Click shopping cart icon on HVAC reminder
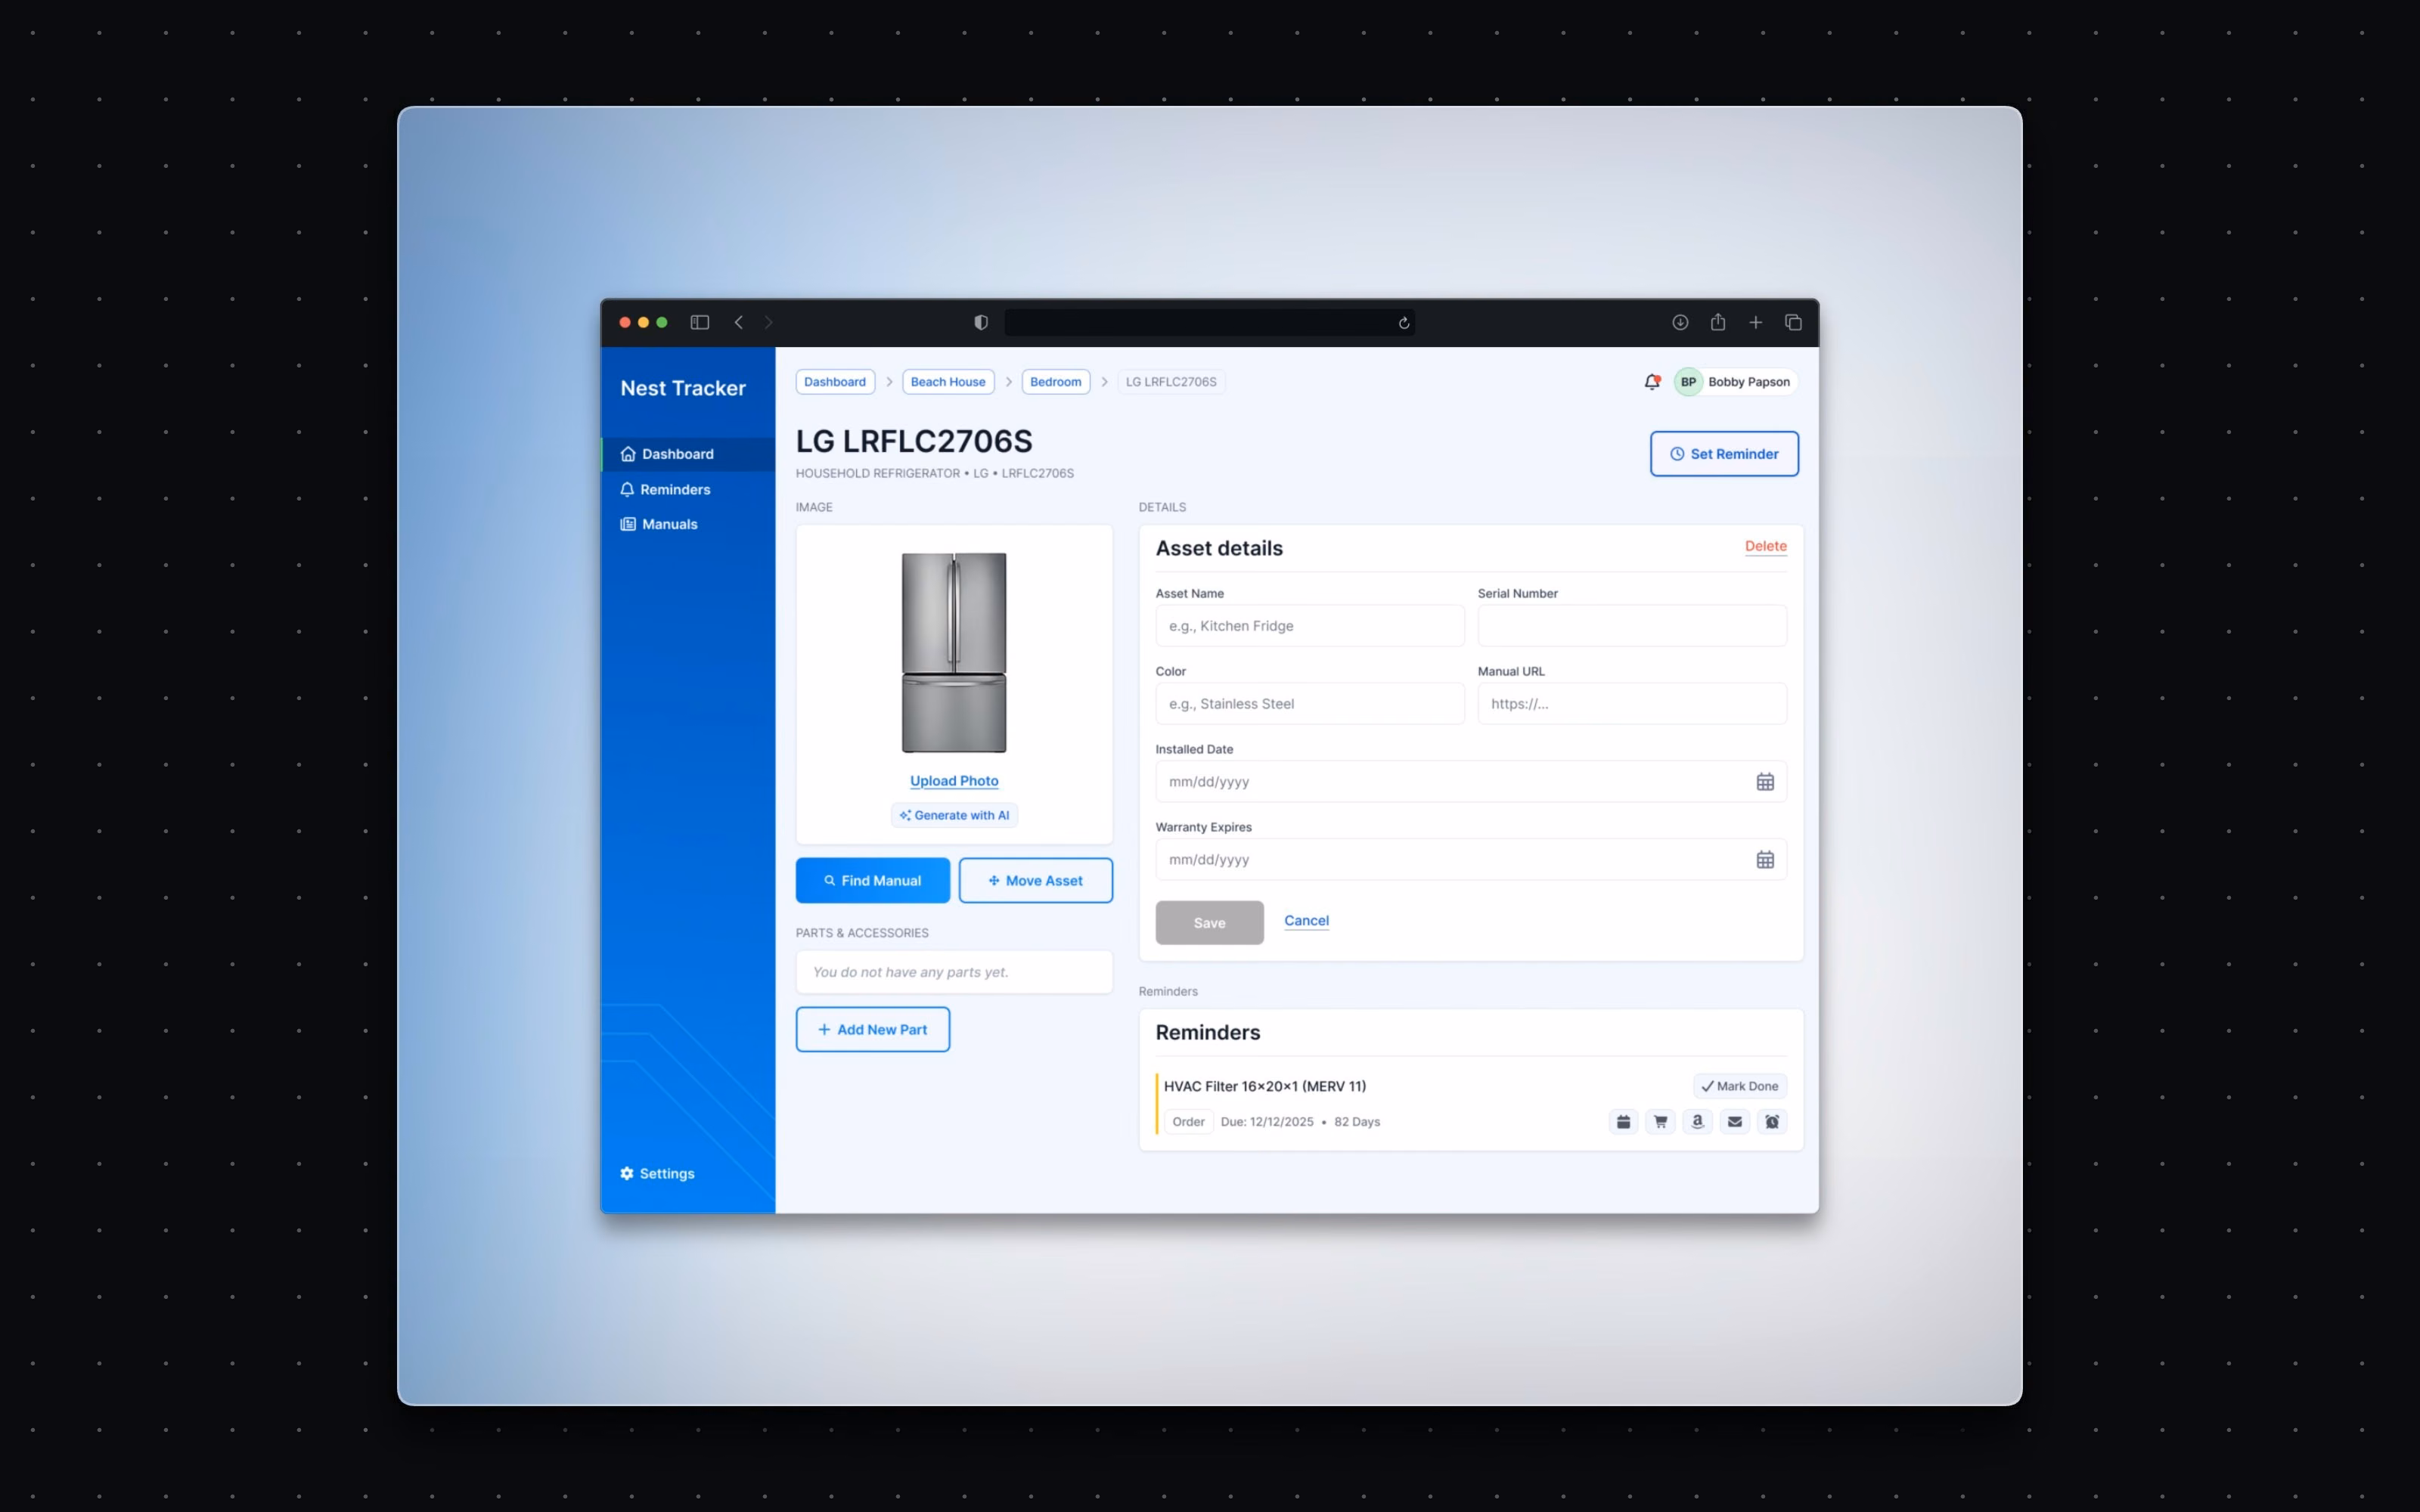 (x=1660, y=1122)
